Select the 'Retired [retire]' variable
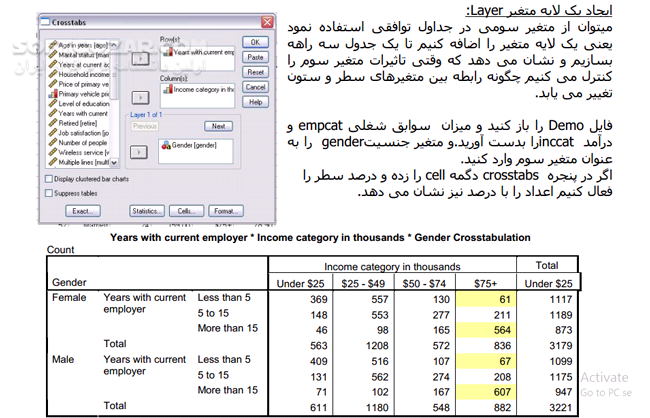The width and height of the screenshot is (650, 418). pos(73,123)
